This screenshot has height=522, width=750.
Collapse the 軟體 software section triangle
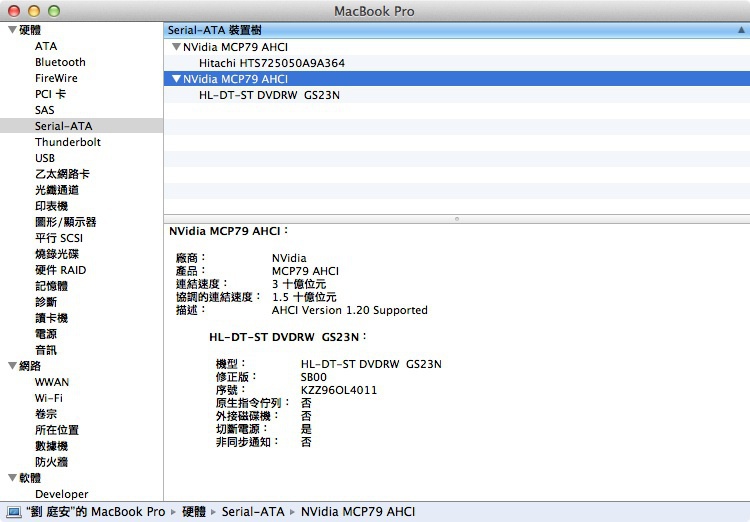click(x=12, y=478)
